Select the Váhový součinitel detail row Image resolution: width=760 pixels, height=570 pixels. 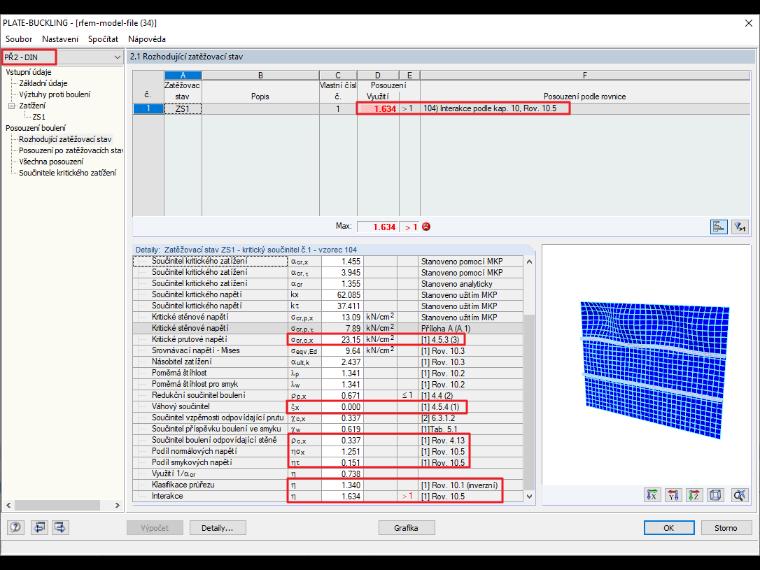328,407
